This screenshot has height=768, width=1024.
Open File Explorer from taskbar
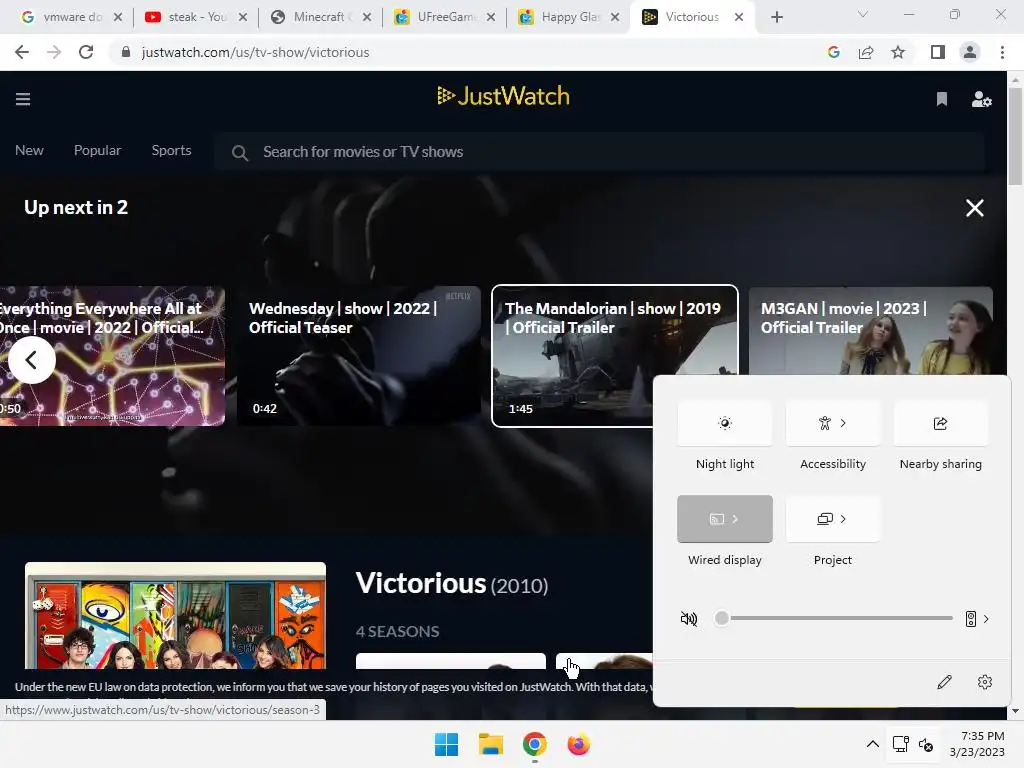pos(490,744)
